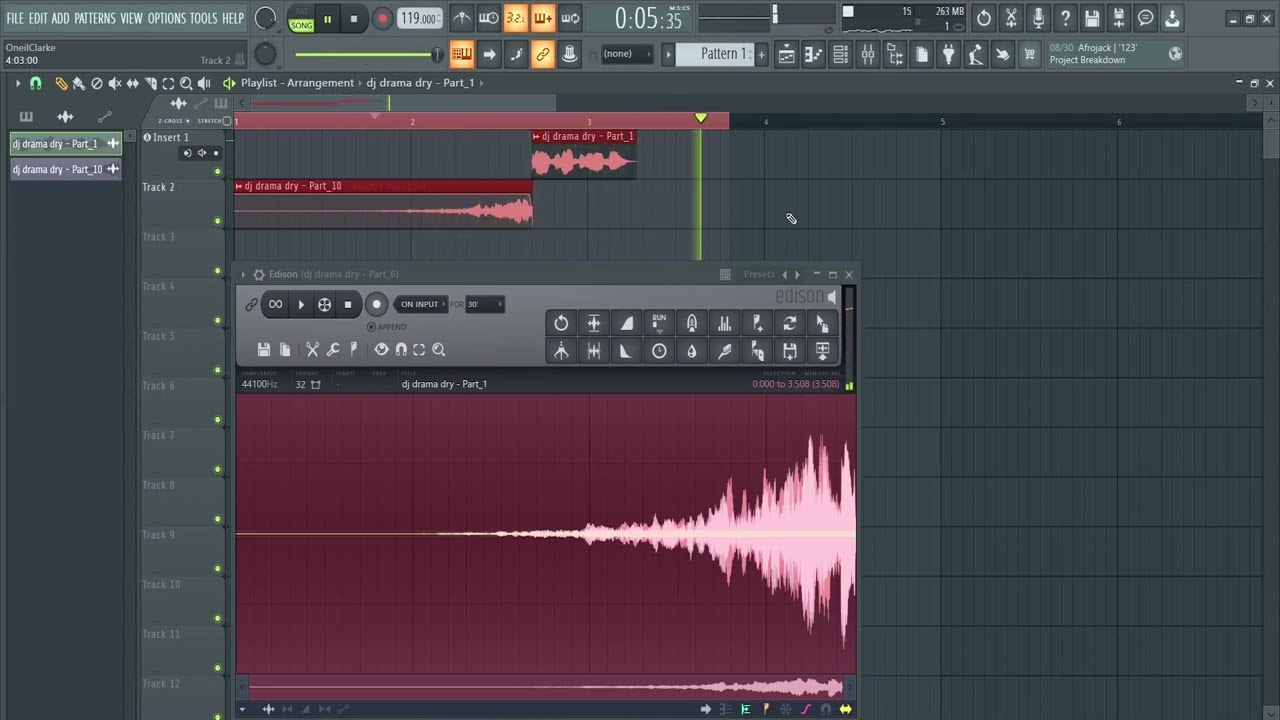
Task: Click the 119.000 tempo field
Action: [x=420, y=18]
